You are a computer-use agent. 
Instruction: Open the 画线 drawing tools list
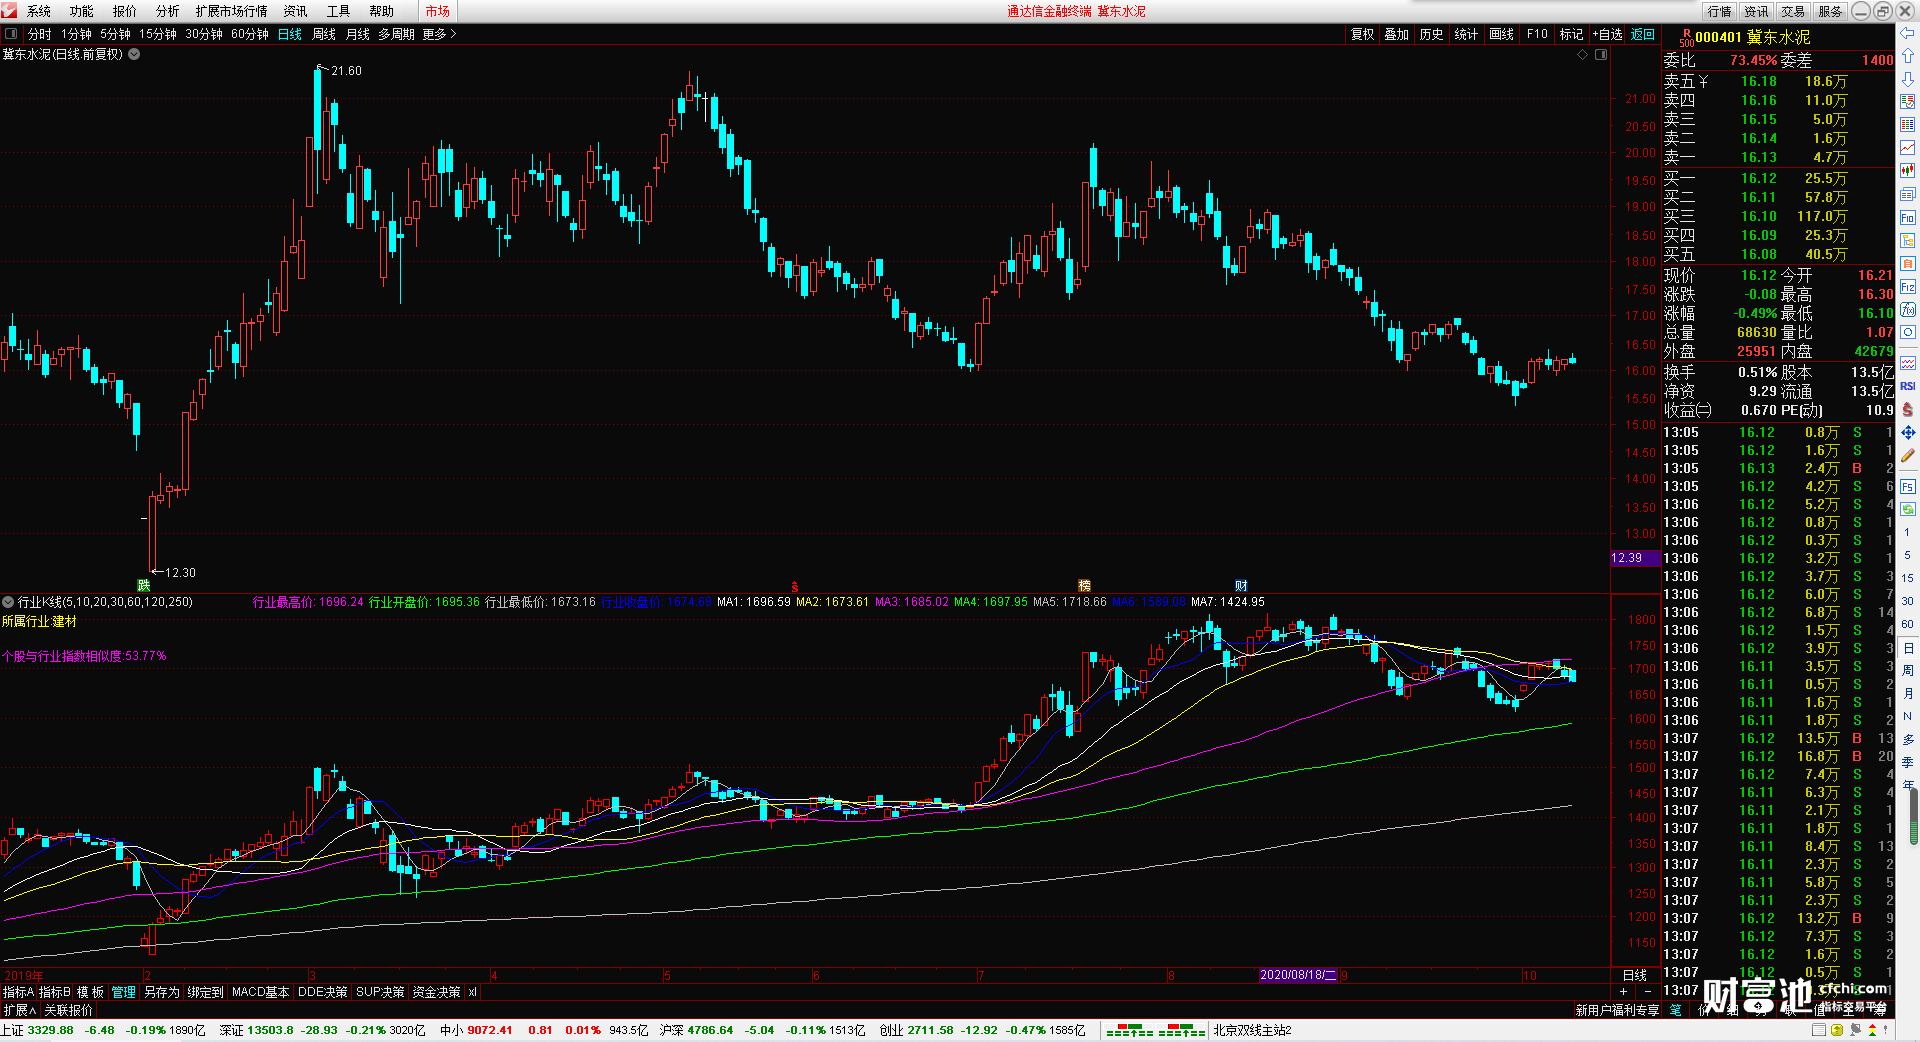[x=1501, y=34]
